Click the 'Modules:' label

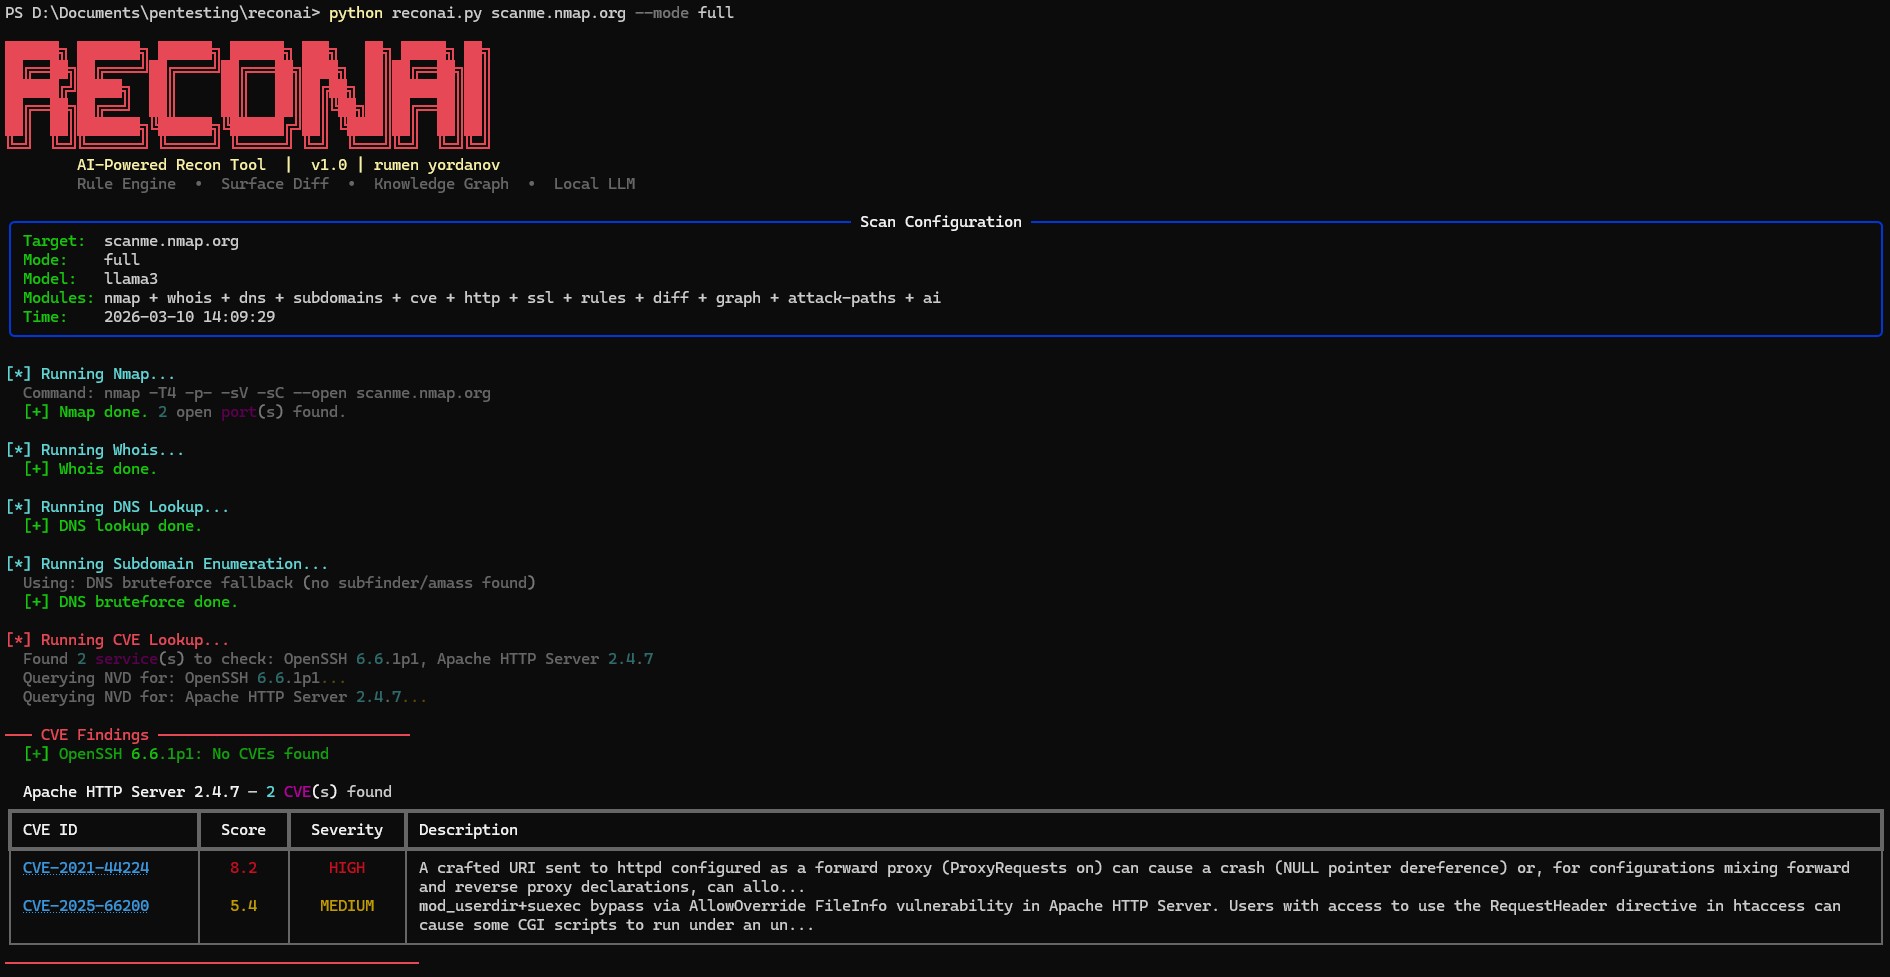[x=59, y=298]
